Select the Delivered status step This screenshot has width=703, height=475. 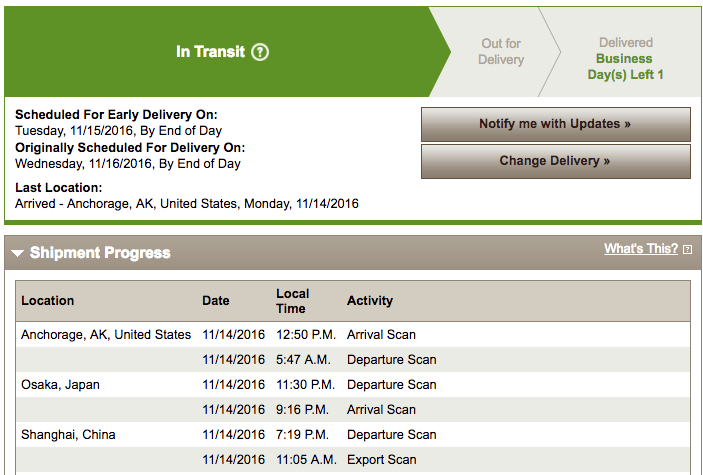(626, 43)
